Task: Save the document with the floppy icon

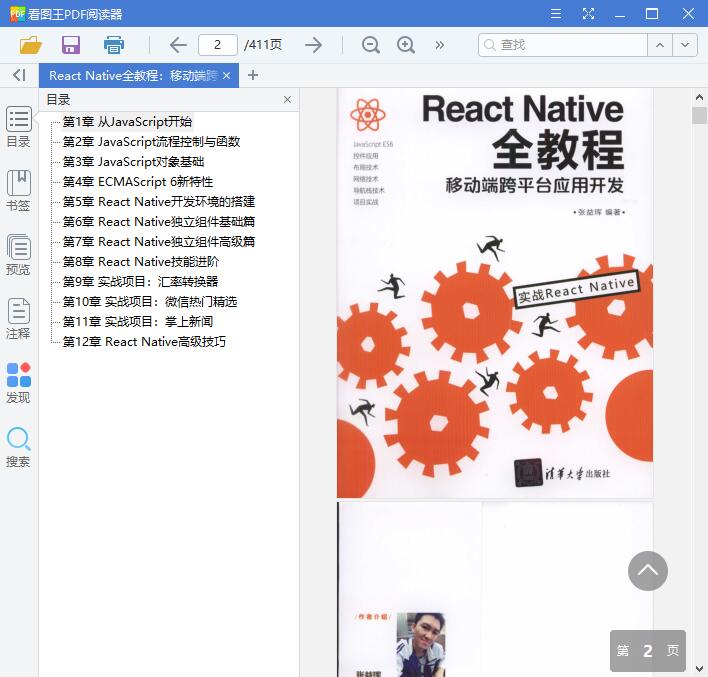Action: coord(71,45)
